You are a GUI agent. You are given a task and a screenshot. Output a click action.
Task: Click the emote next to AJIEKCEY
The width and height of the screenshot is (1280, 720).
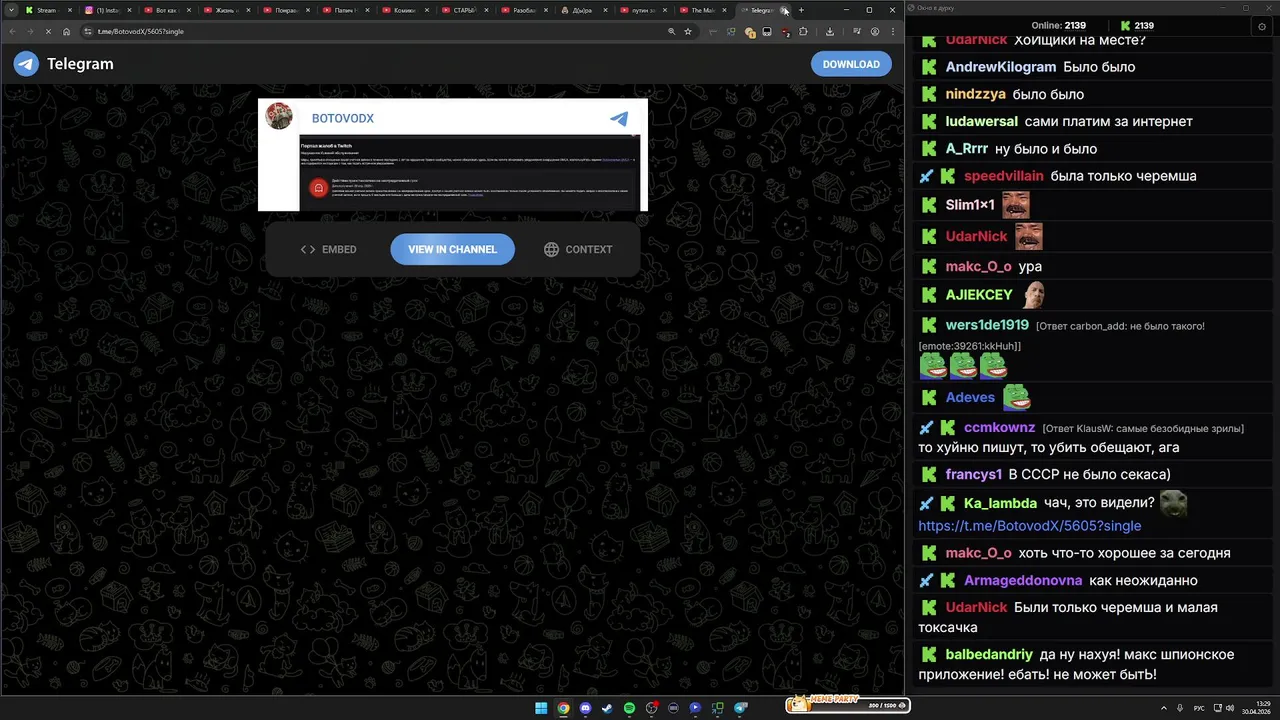coord(1034,294)
